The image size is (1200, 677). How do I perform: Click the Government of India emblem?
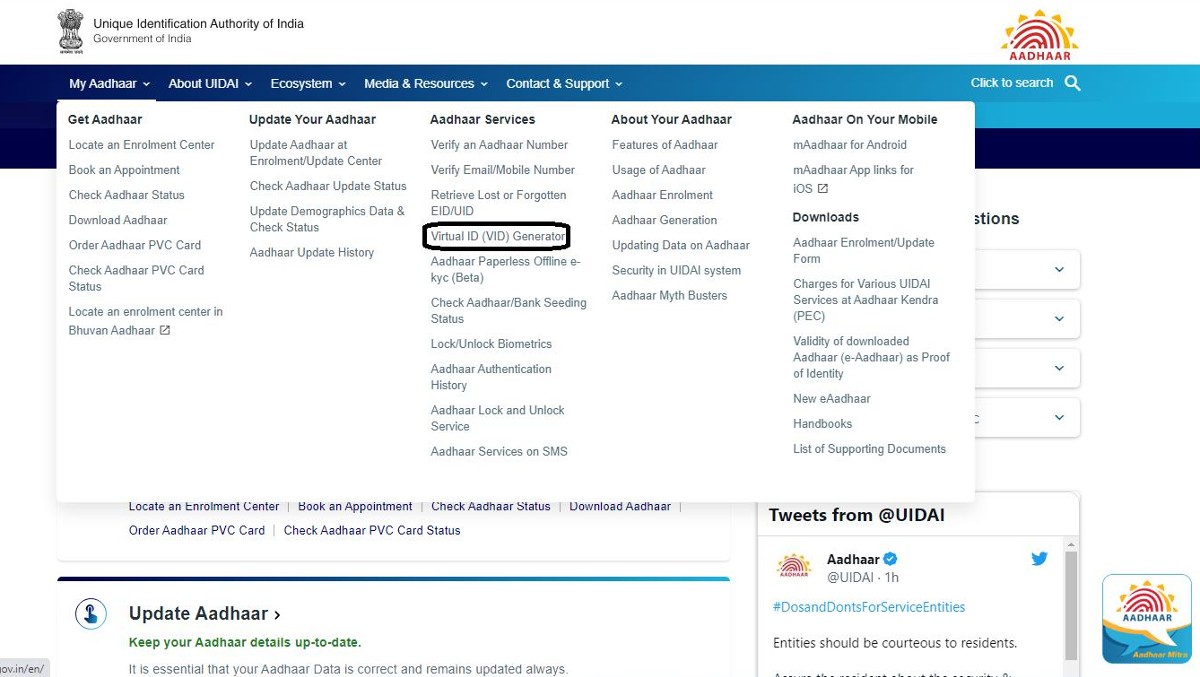point(71,31)
